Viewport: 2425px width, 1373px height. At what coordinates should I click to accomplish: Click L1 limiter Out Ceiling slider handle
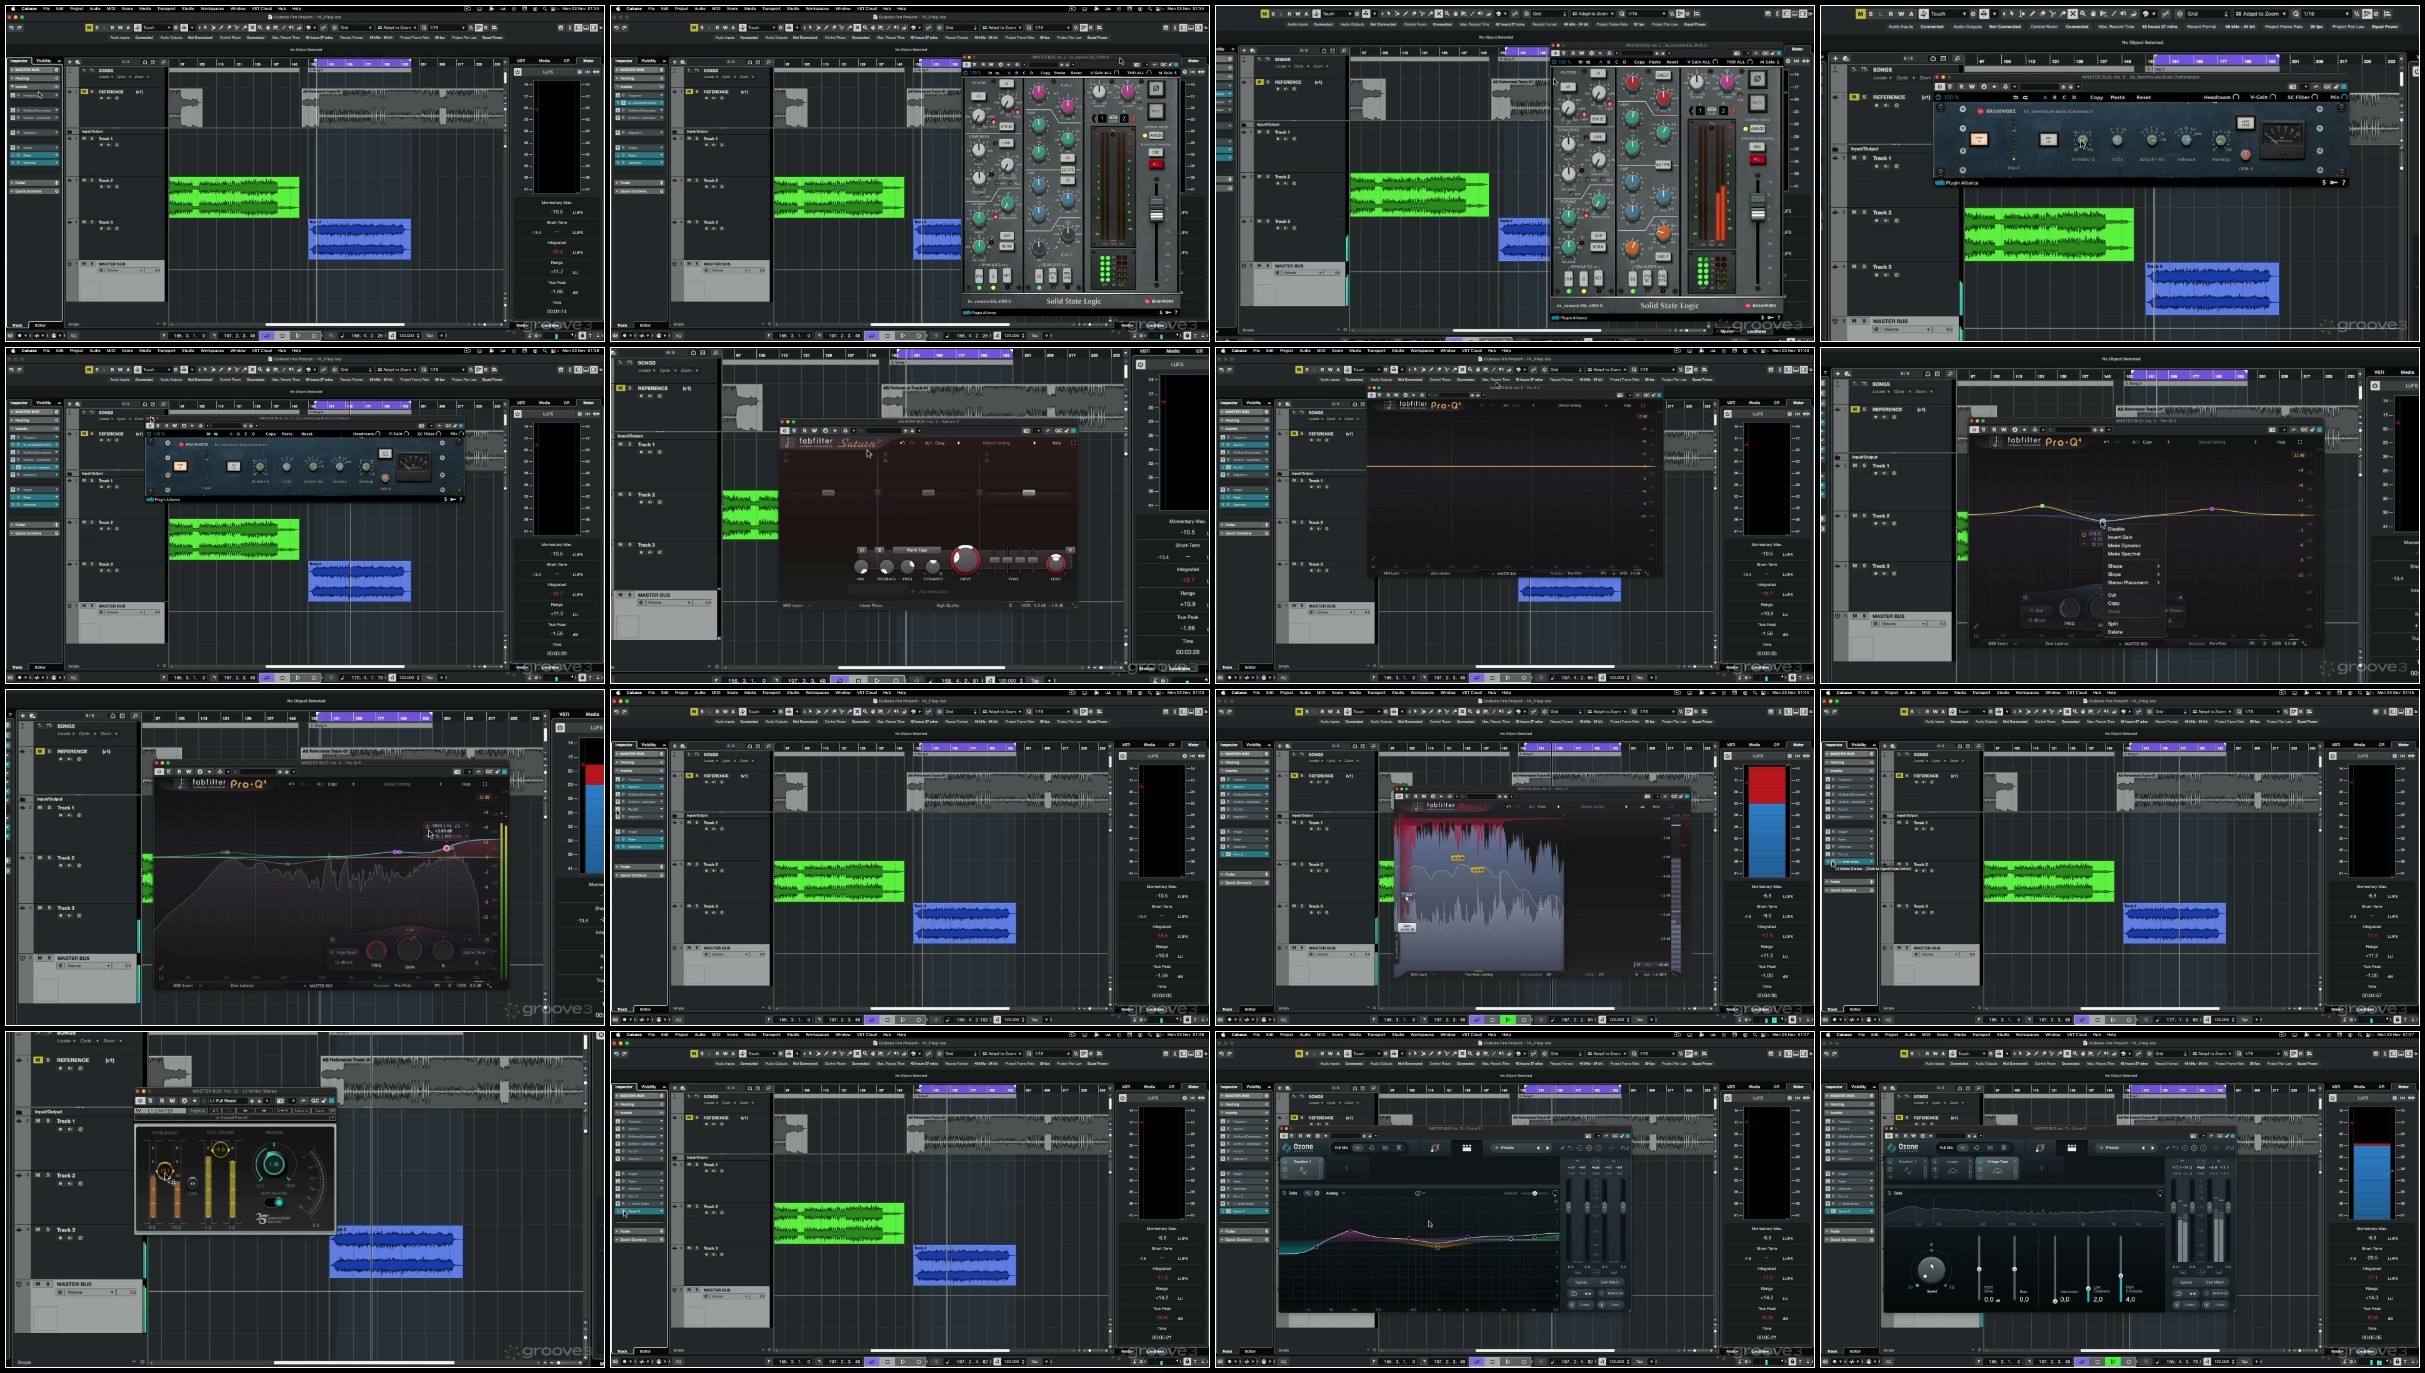click(221, 1150)
